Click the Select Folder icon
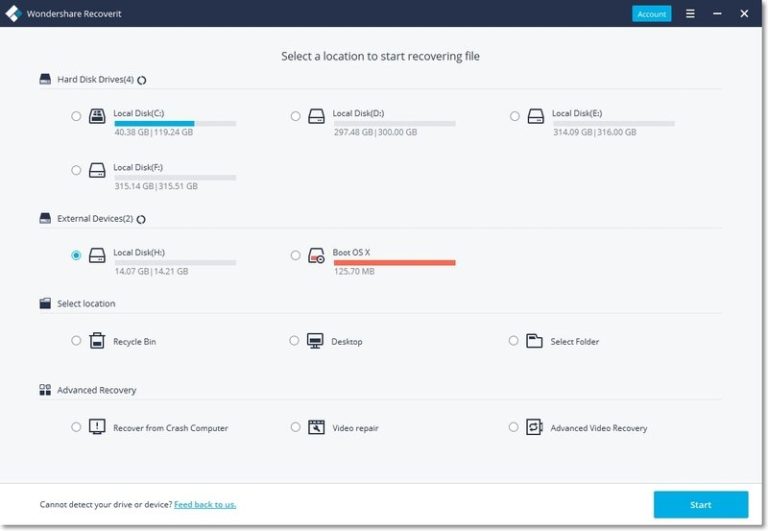The width and height of the screenshot is (768, 531). click(534, 341)
